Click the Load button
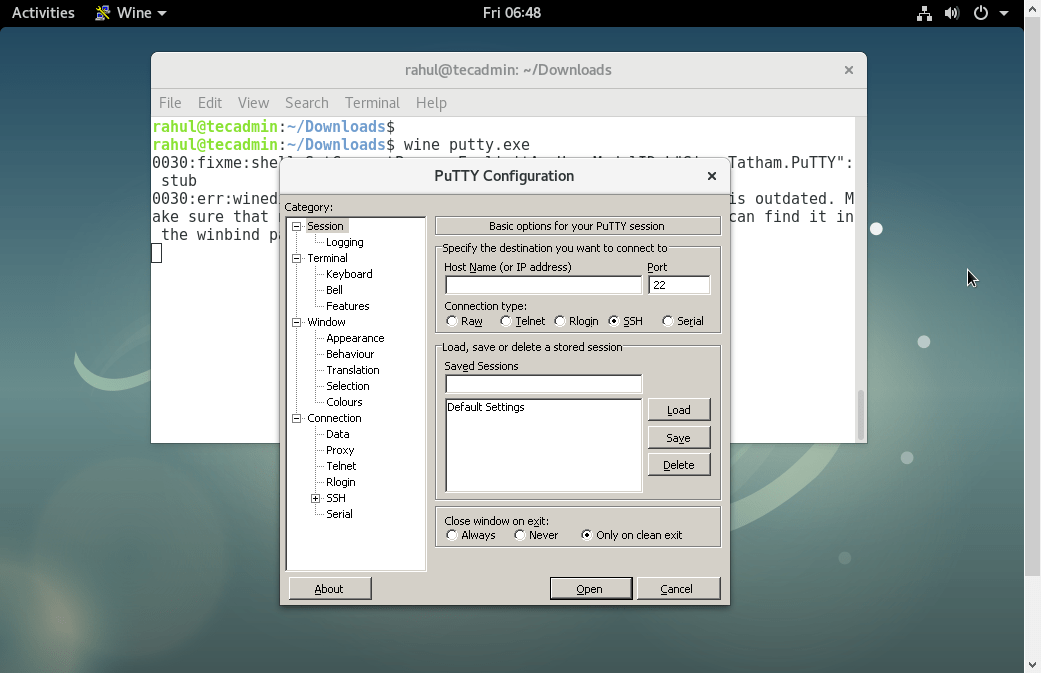 pos(679,409)
